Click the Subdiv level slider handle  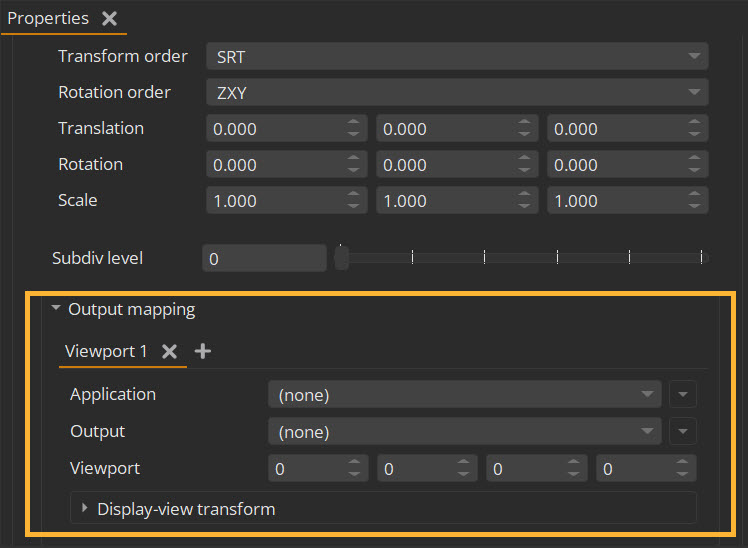pyautogui.click(x=342, y=258)
